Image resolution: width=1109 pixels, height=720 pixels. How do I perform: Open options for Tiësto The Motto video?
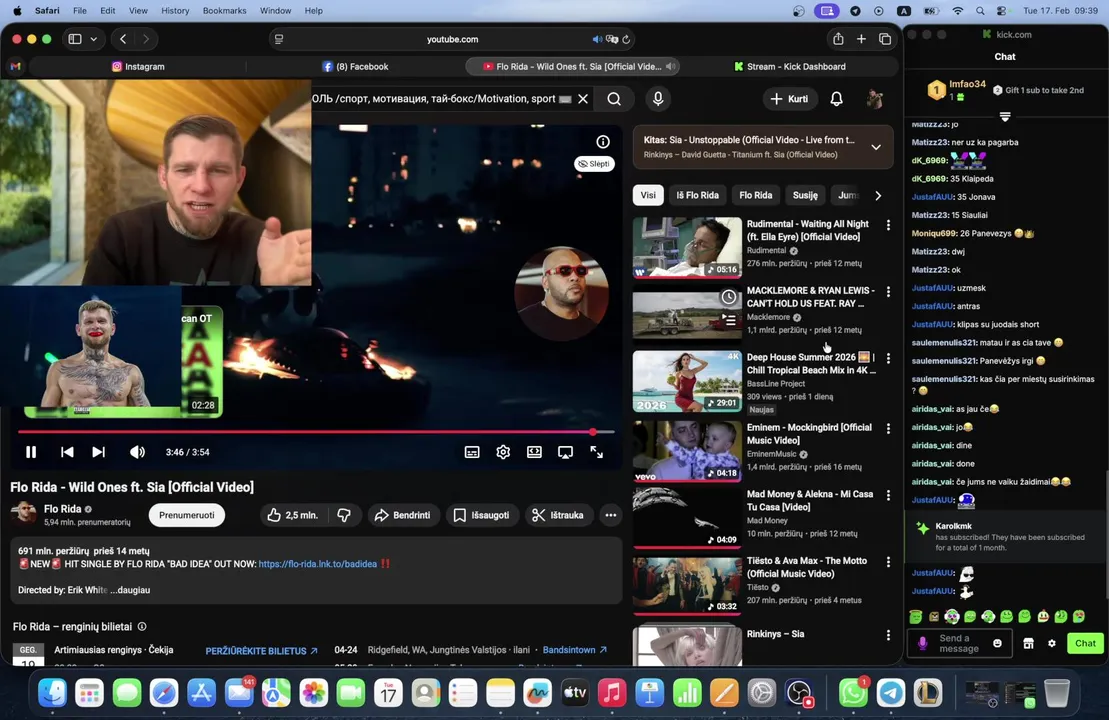[x=888, y=562]
